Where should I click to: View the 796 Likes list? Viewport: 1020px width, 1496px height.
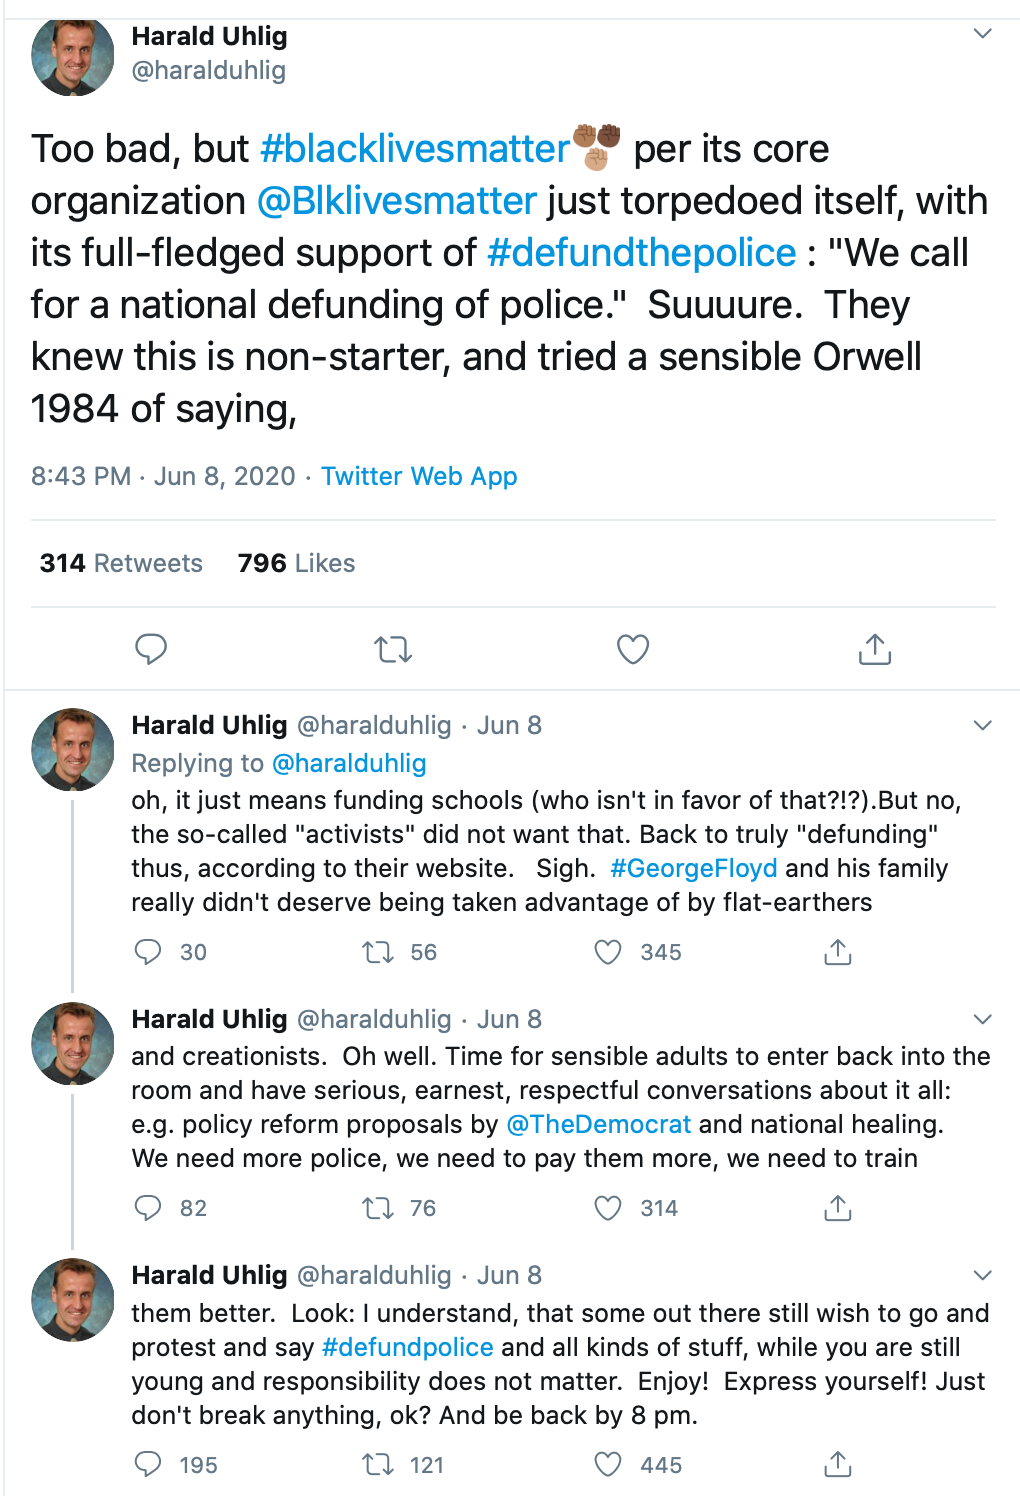296,563
